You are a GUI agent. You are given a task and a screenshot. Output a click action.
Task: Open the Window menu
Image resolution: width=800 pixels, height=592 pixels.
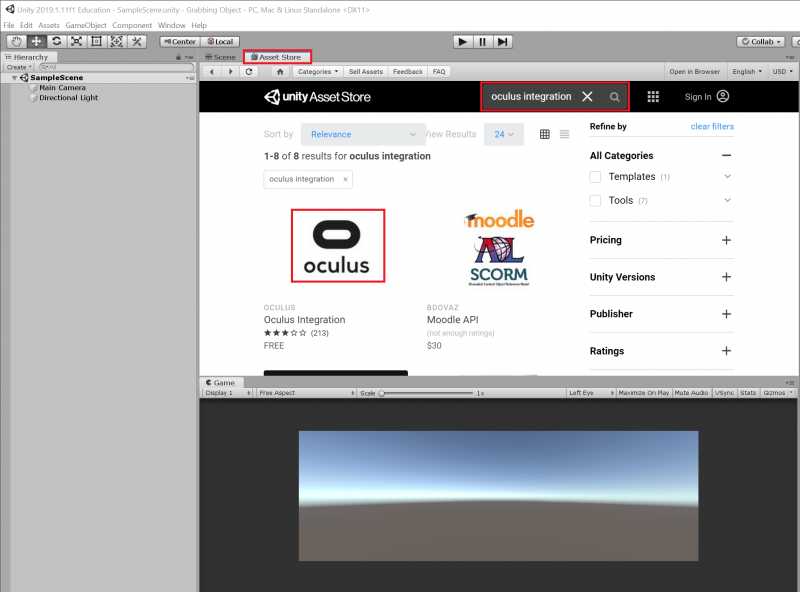coord(171,25)
